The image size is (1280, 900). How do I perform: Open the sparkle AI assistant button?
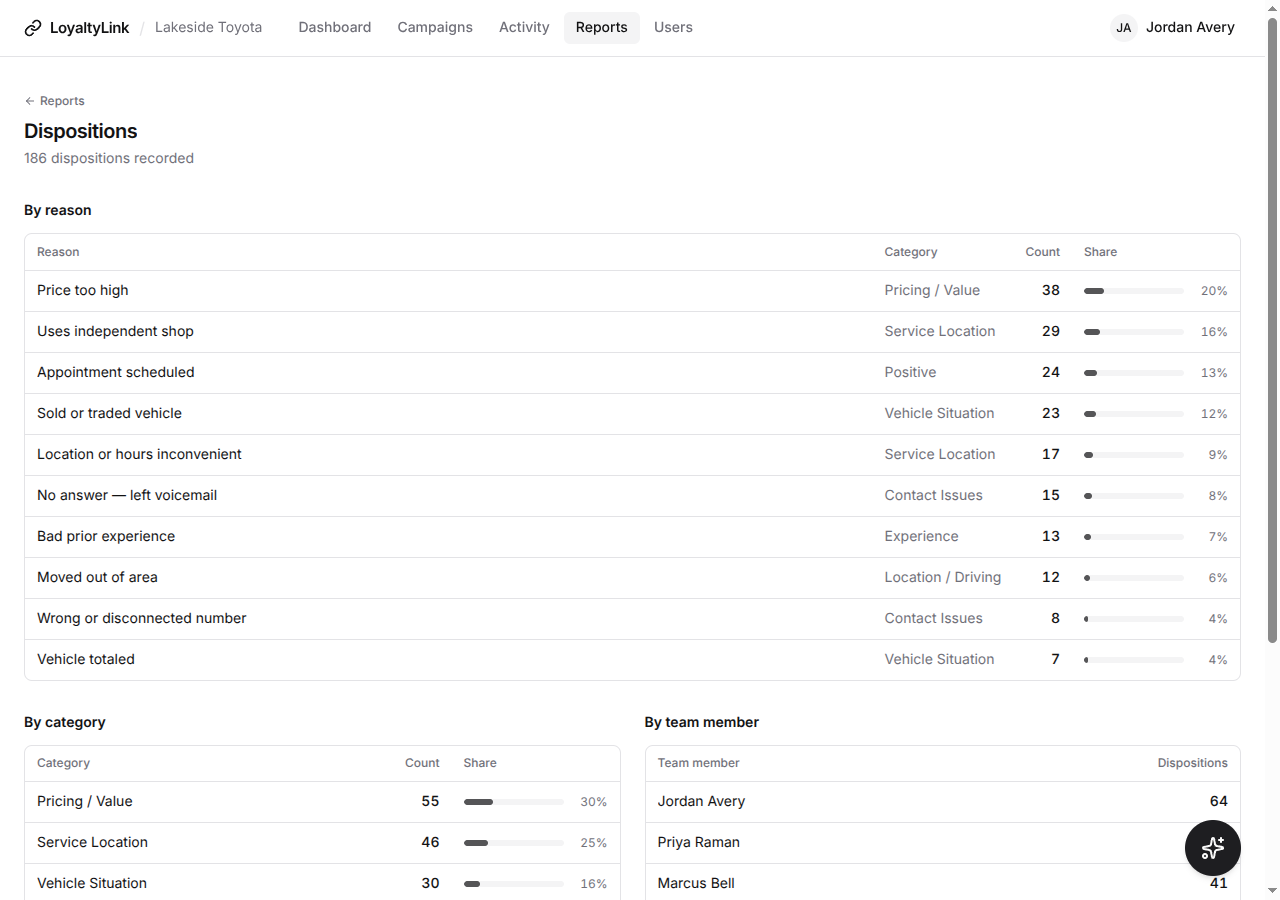click(x=1212, y=848)
